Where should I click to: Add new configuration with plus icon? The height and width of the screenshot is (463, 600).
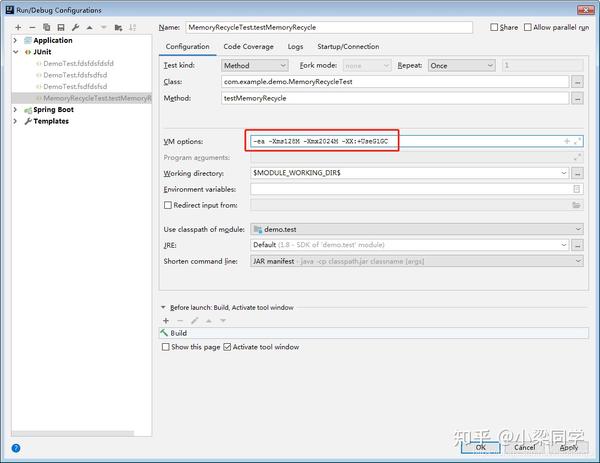click(x=18, y=28)
